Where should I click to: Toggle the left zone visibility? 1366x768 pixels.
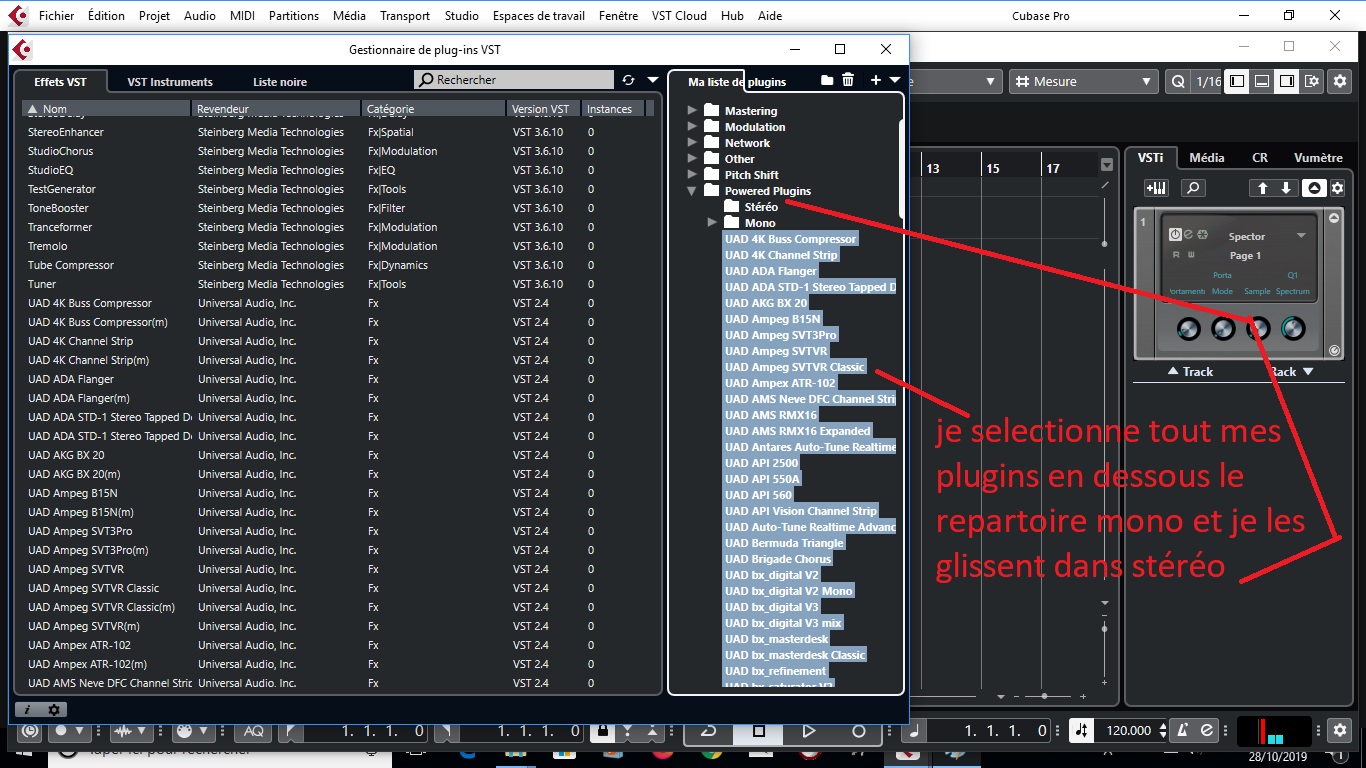pos(1237,82)
